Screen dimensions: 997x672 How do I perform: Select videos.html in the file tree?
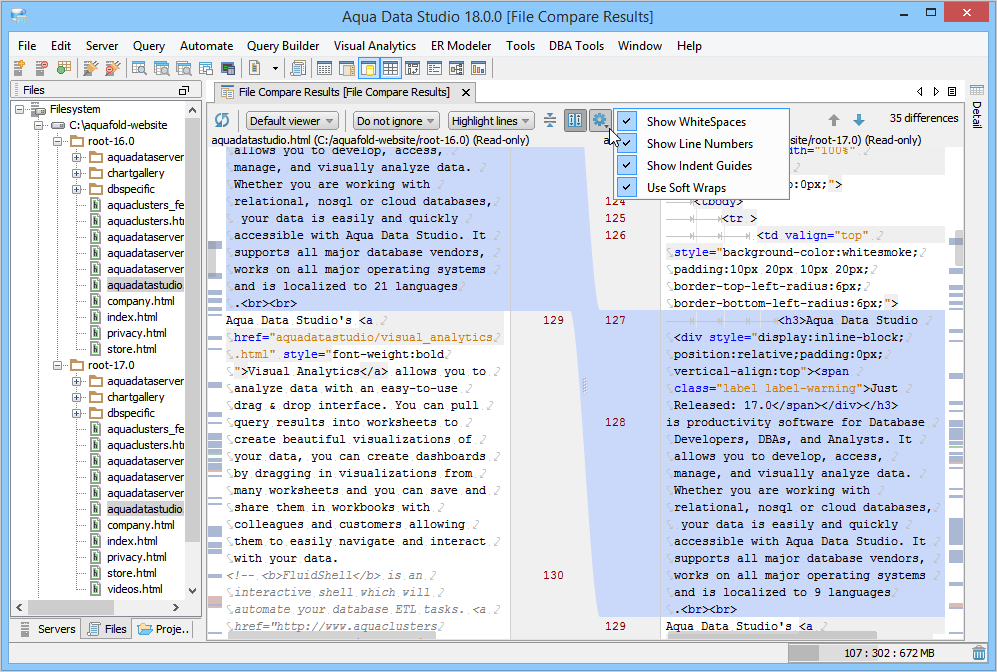(135, 589)
